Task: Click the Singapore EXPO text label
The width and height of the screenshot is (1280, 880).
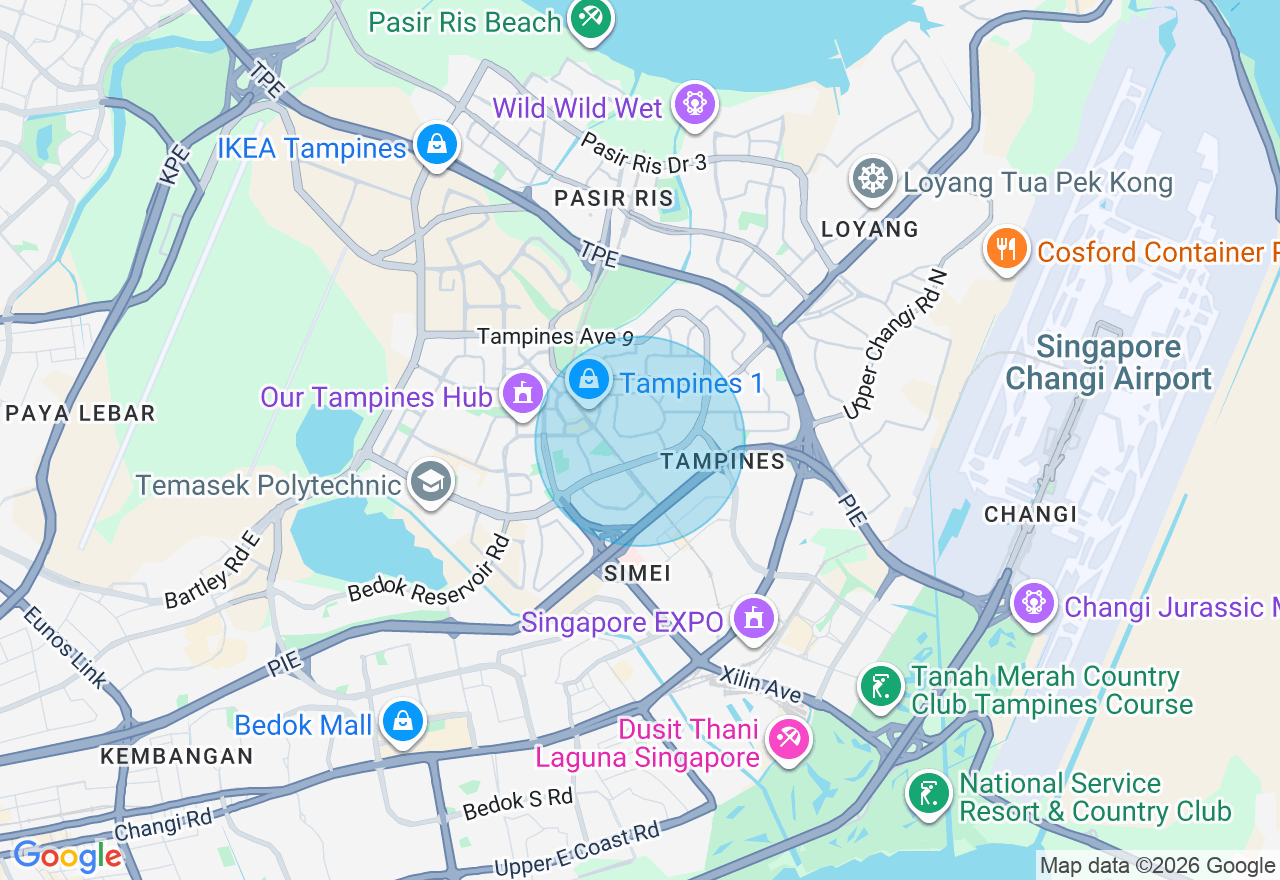Action: tap(622, 622)
